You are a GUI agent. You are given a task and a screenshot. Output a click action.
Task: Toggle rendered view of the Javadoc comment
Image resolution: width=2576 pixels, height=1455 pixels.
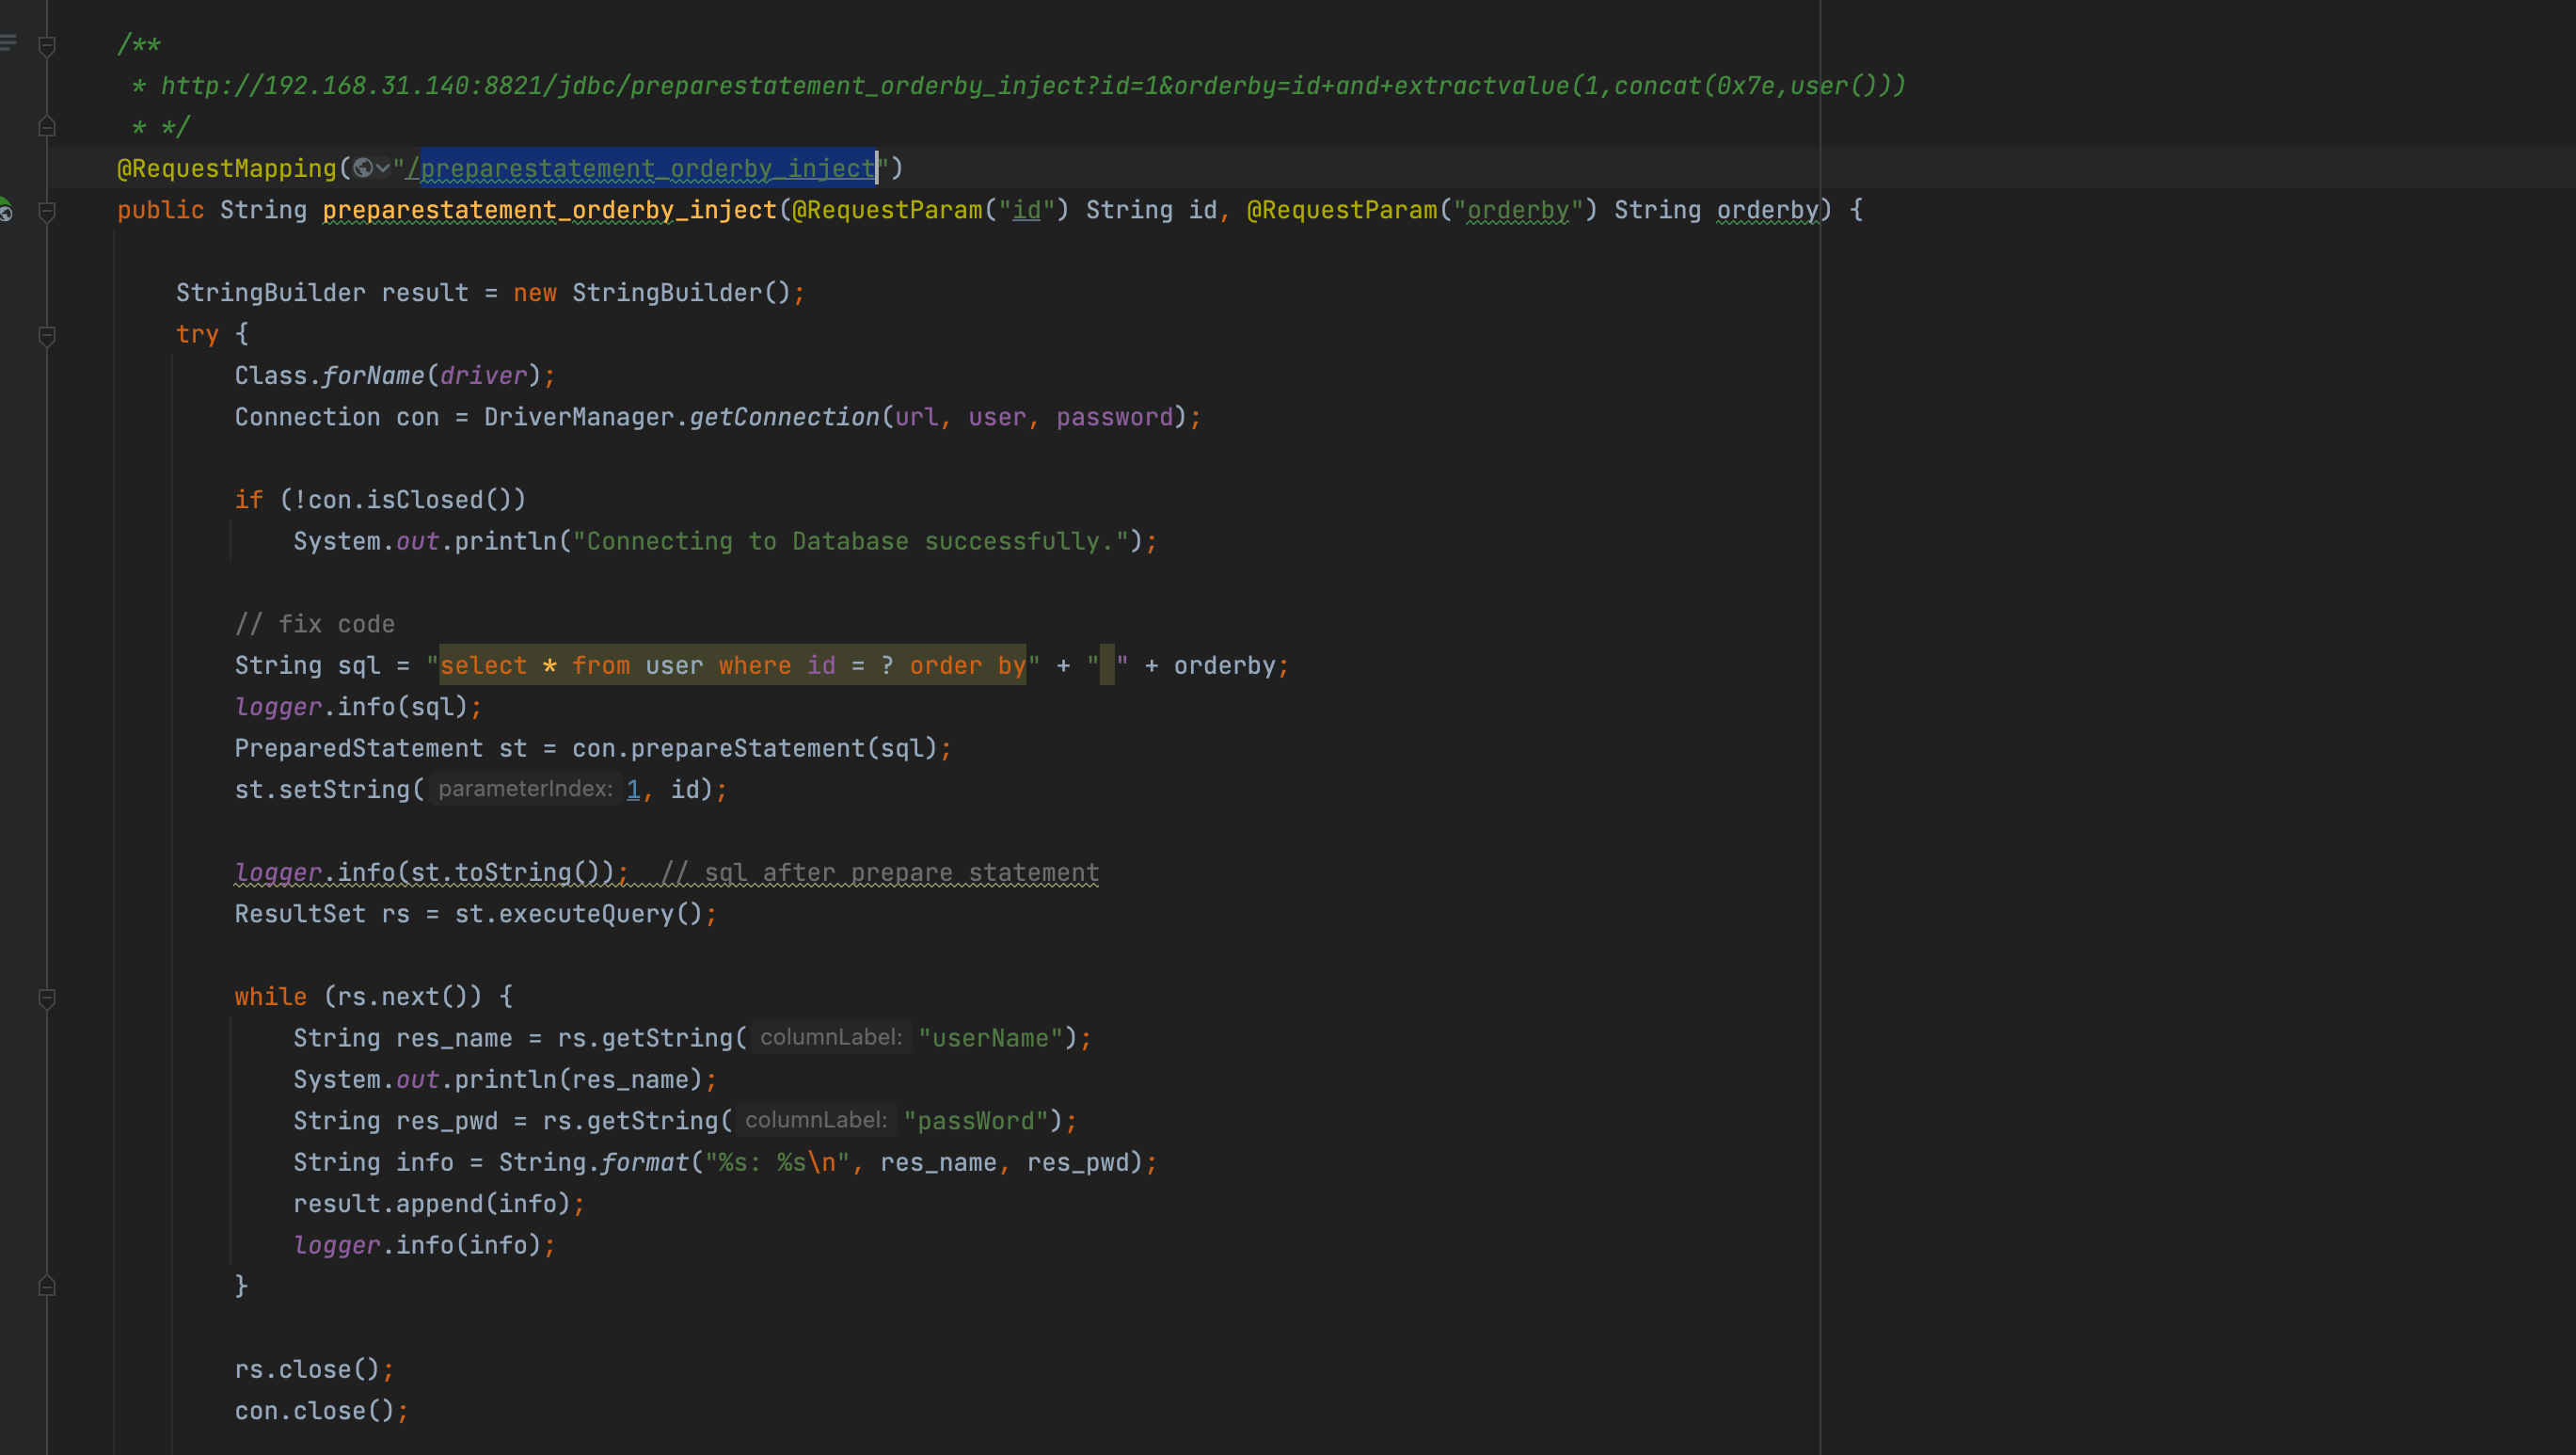(8, 43)
